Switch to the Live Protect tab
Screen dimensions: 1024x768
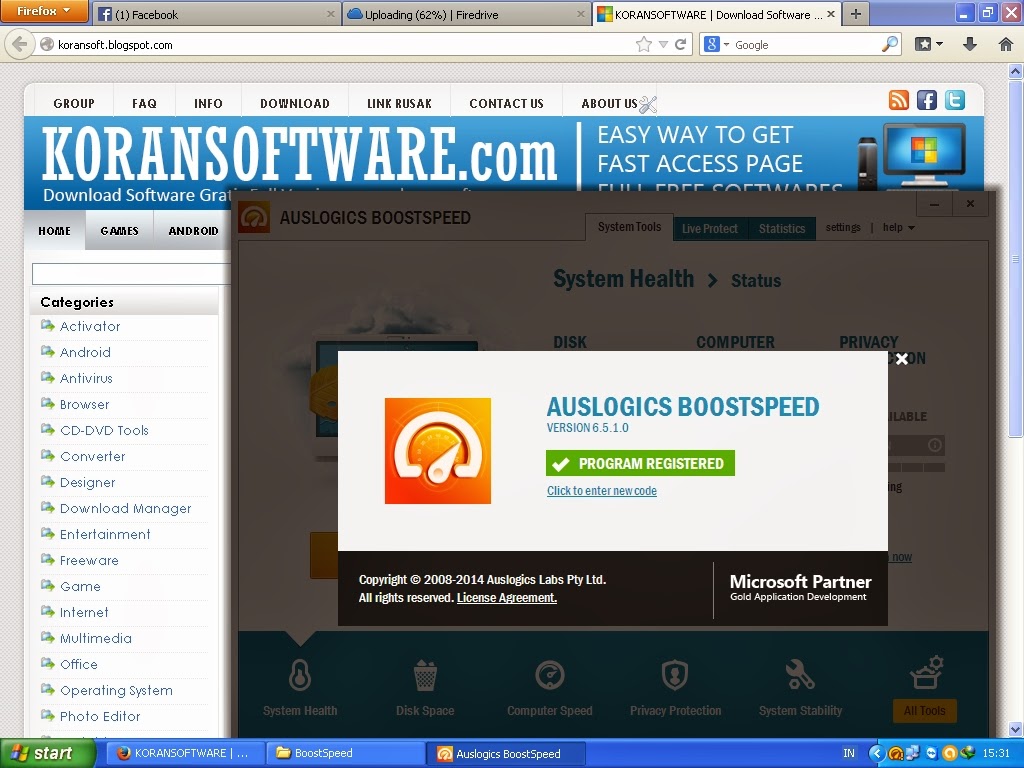(710, 229)
